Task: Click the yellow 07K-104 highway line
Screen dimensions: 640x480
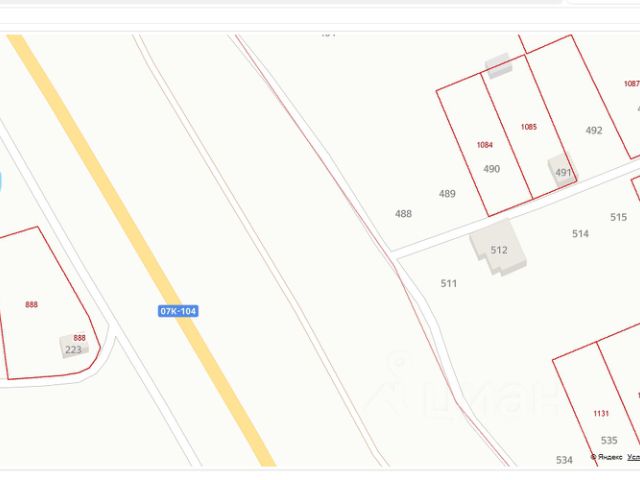Action: 141,250
